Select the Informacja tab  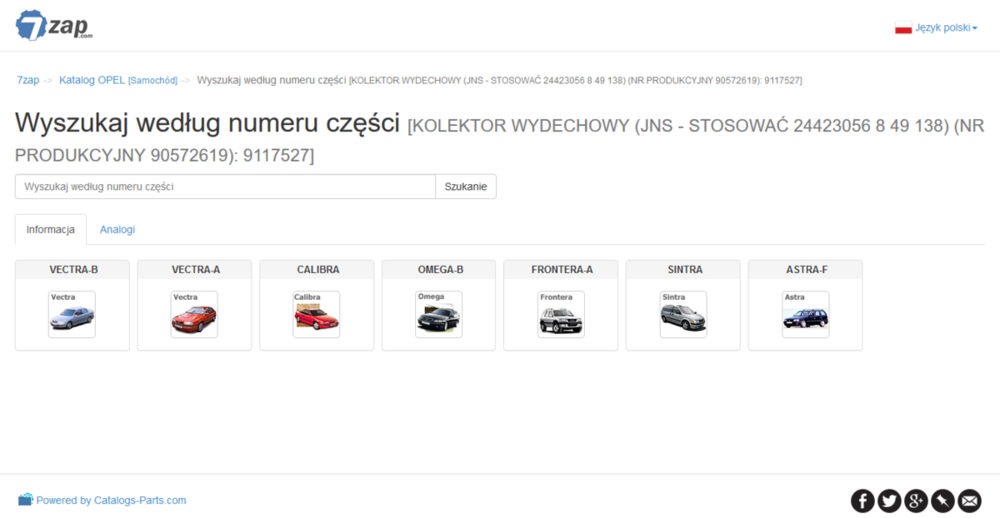(50, 230)
